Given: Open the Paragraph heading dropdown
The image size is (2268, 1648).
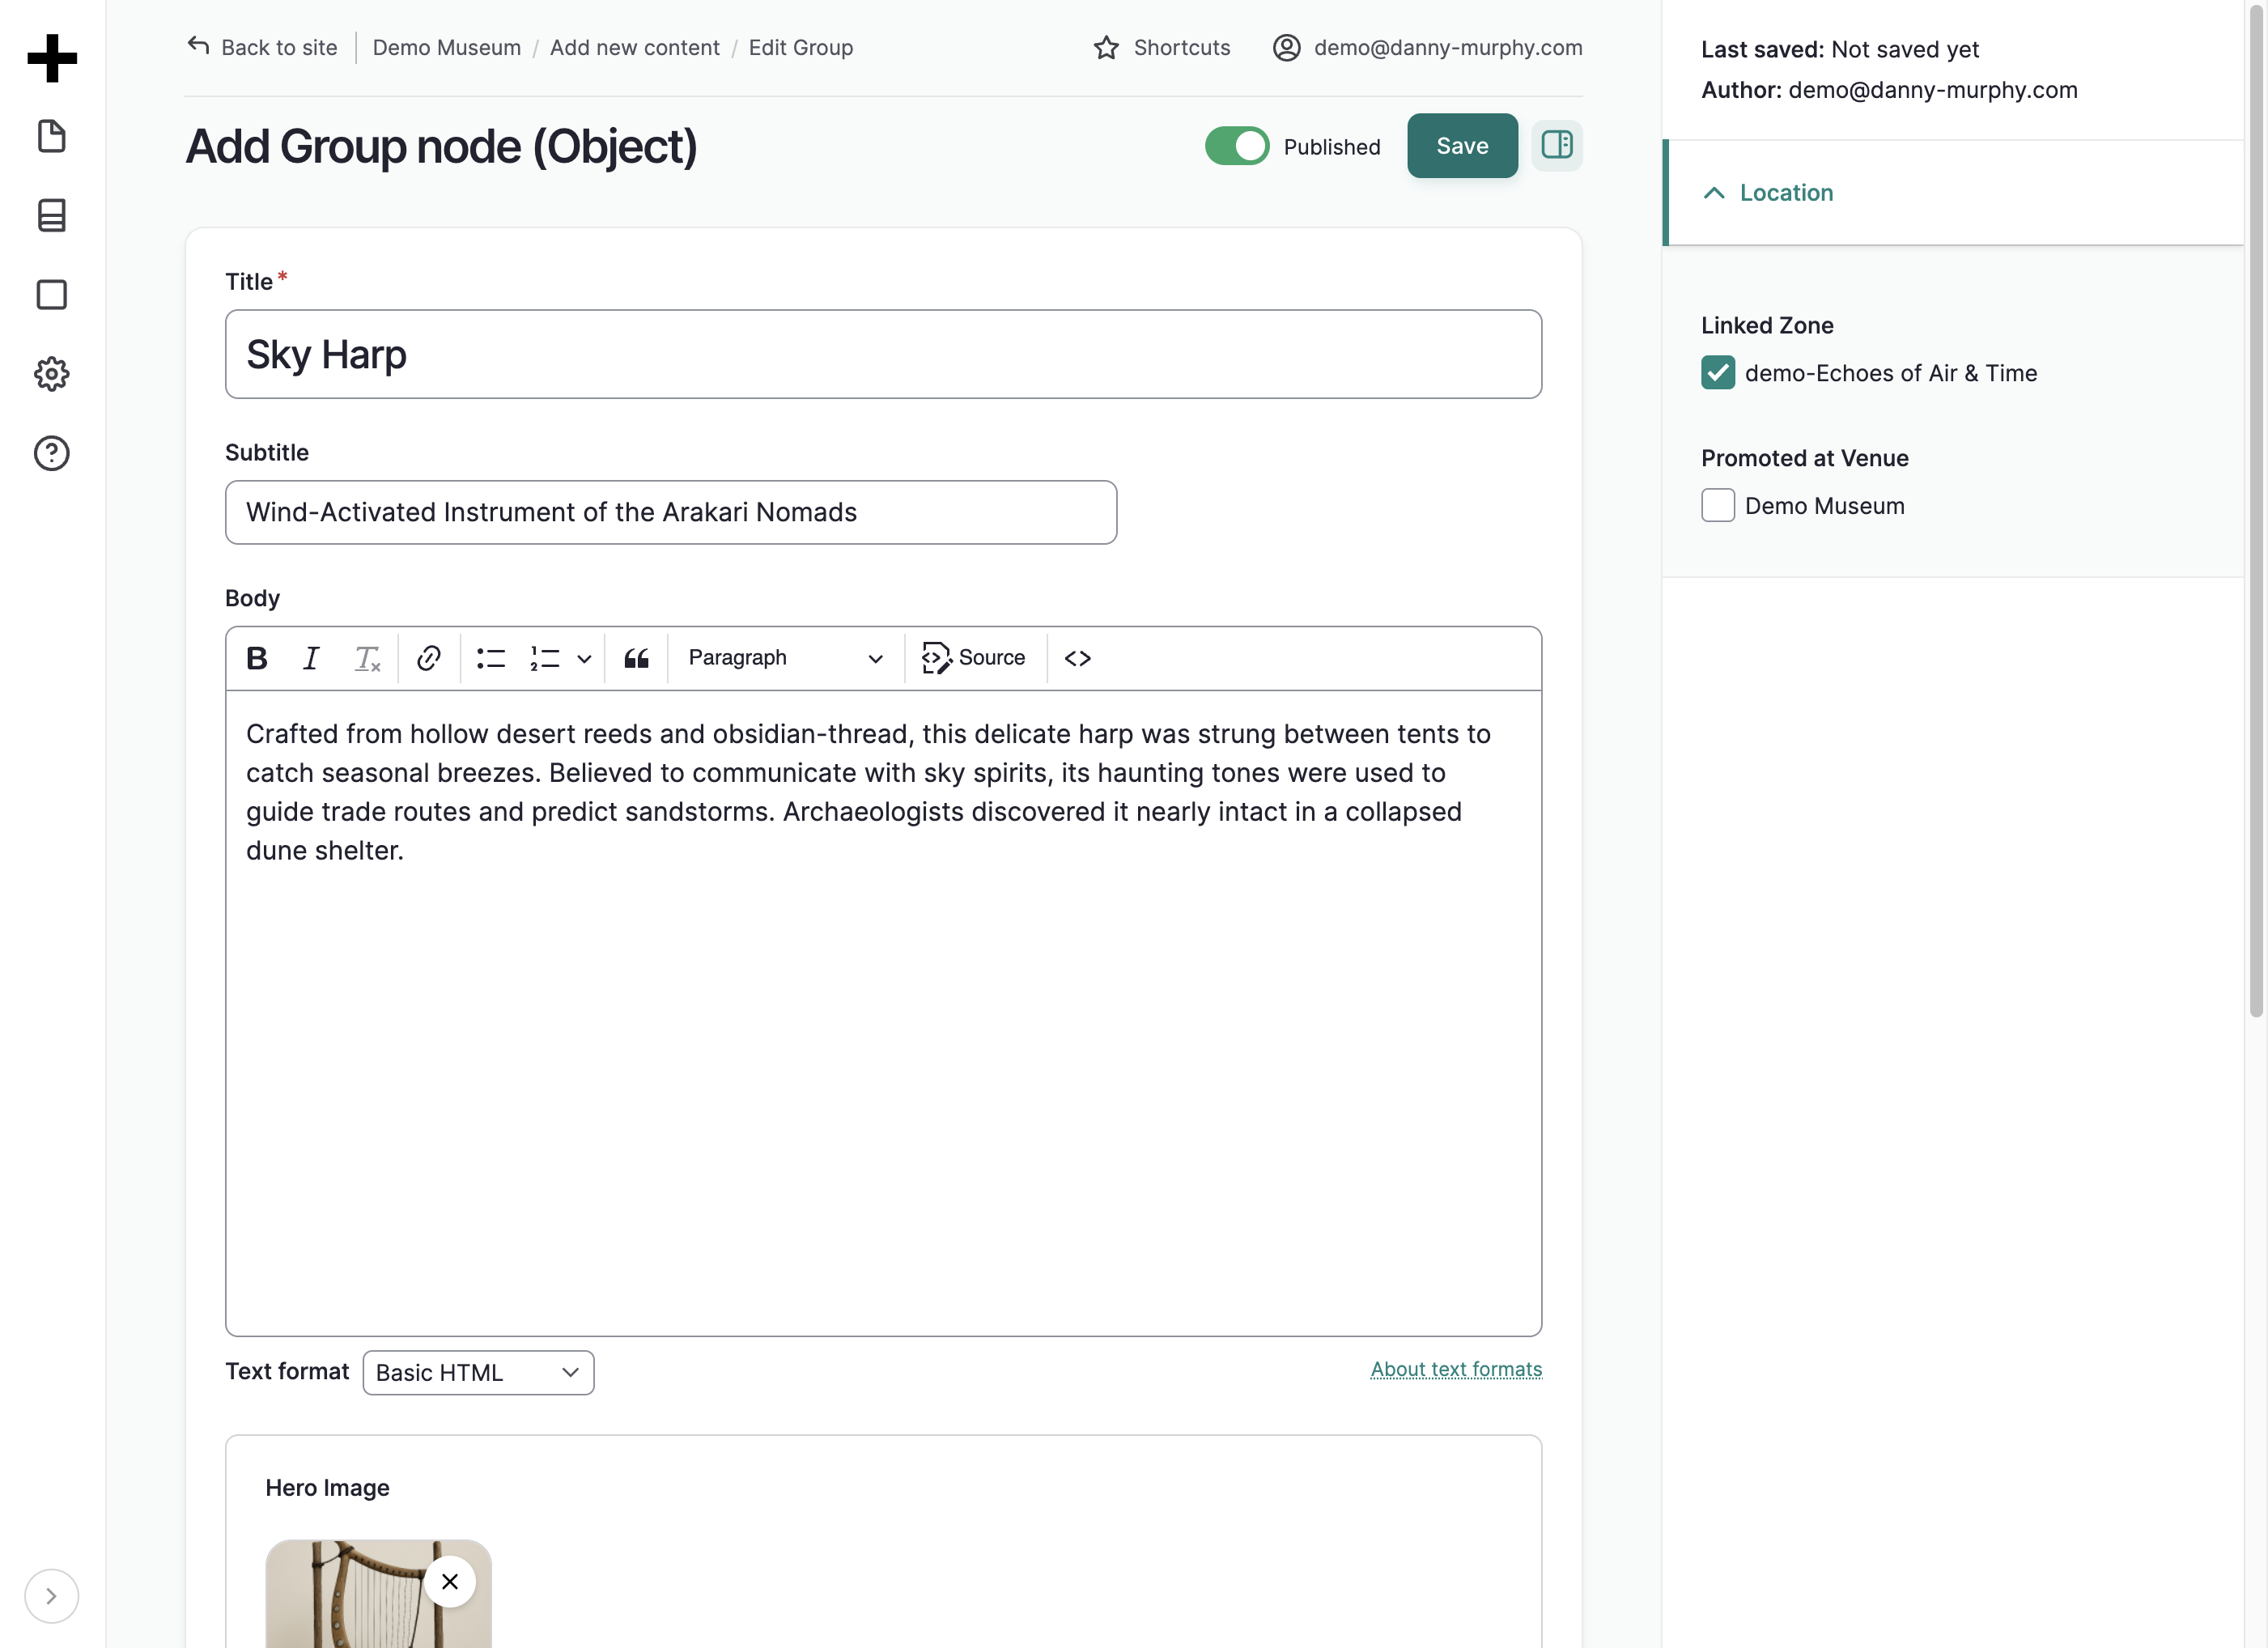Looking at the screenshot, I should tap(785, 658).
